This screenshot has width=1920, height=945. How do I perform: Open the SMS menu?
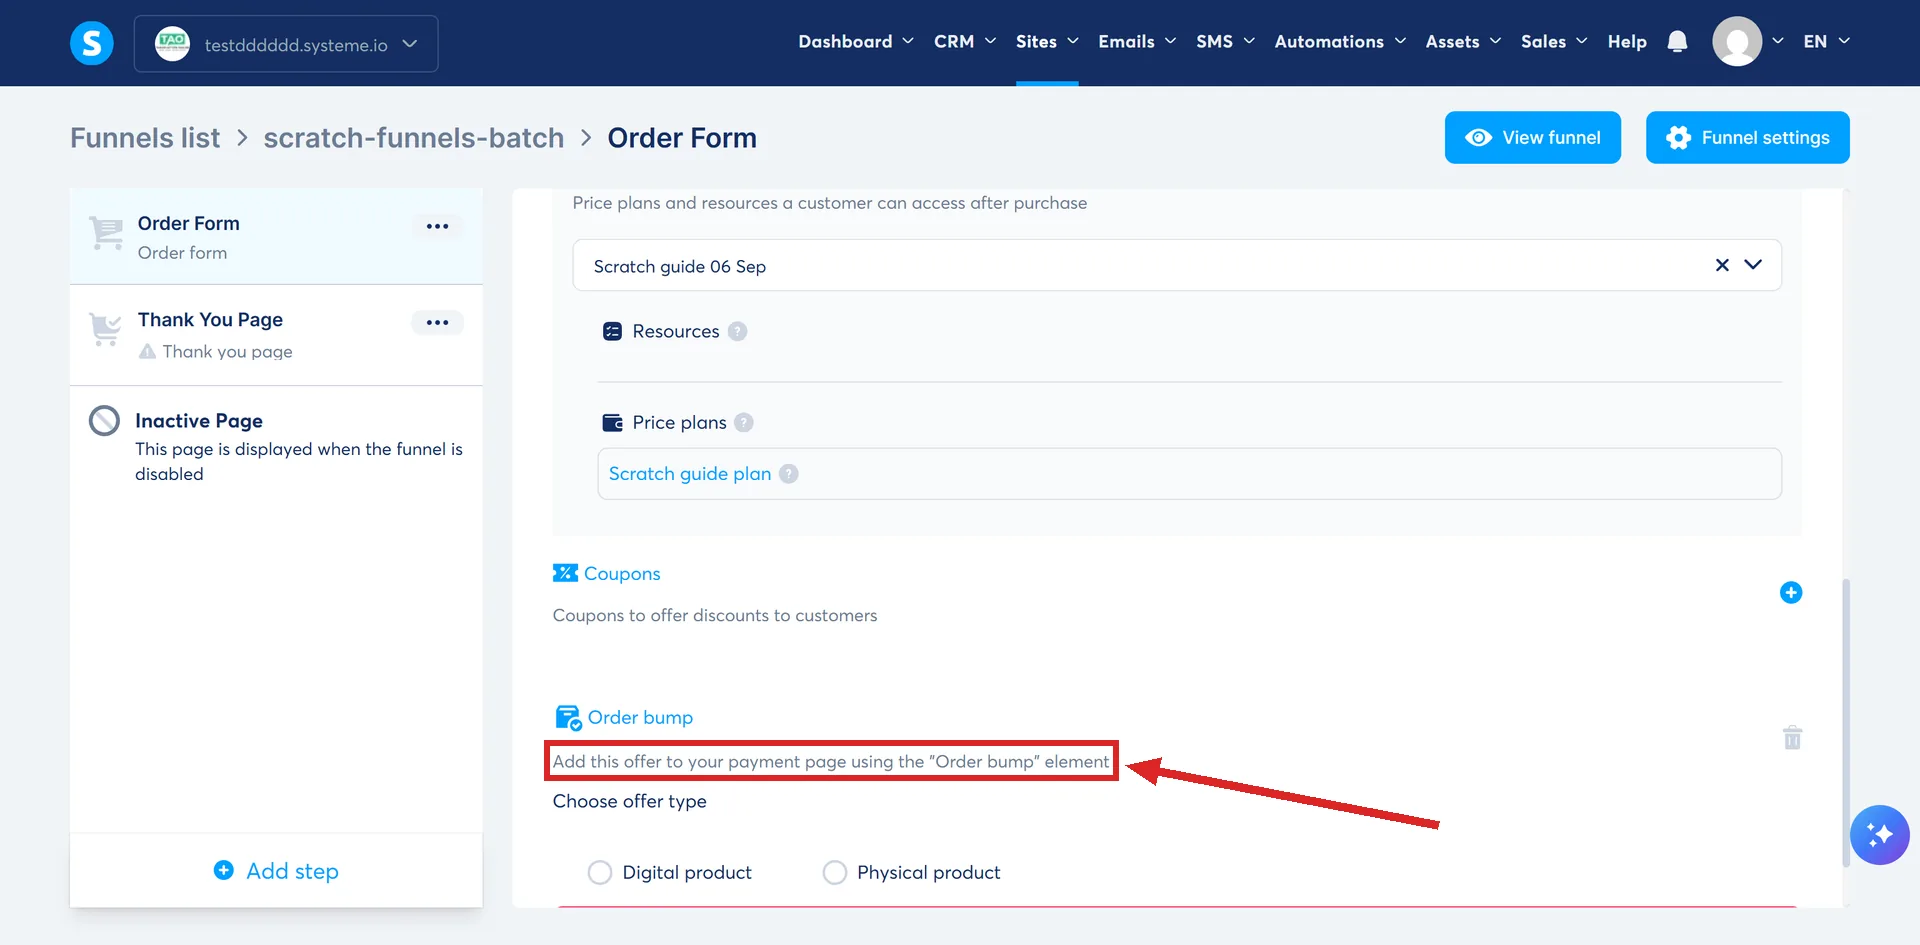point(1225,41)
